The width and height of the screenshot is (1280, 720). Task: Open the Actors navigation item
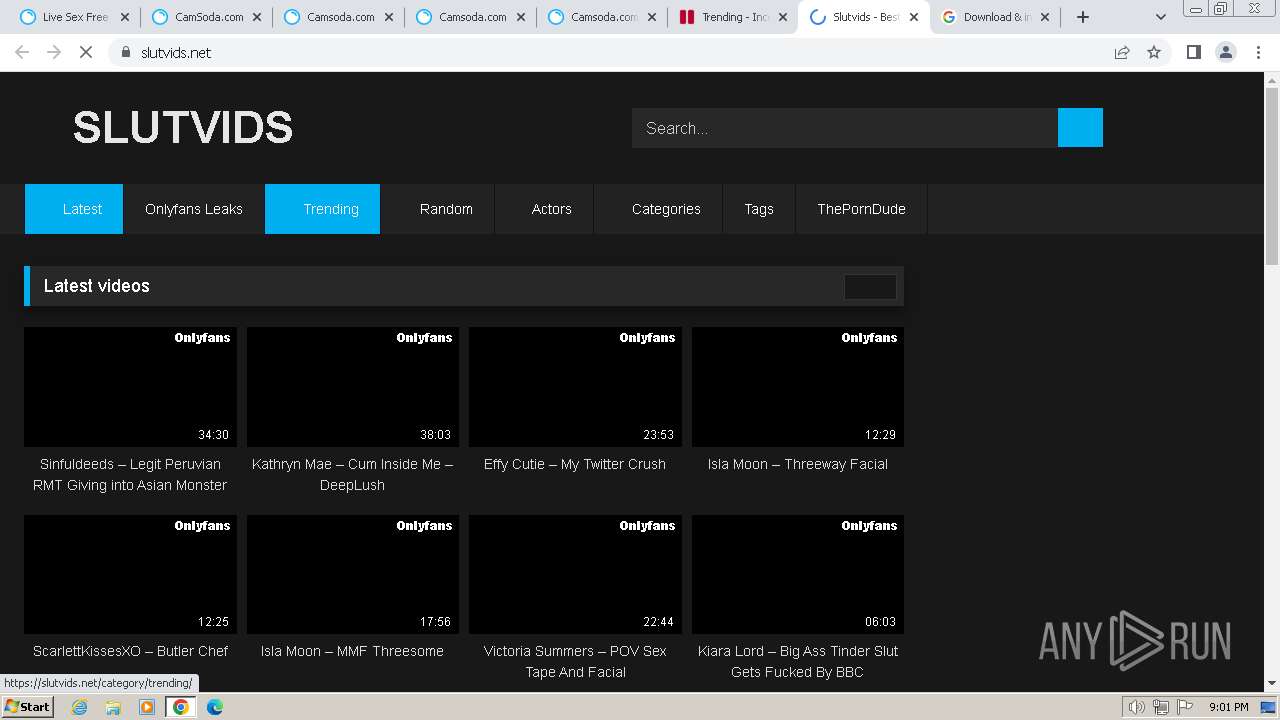[x=545, y=209]
